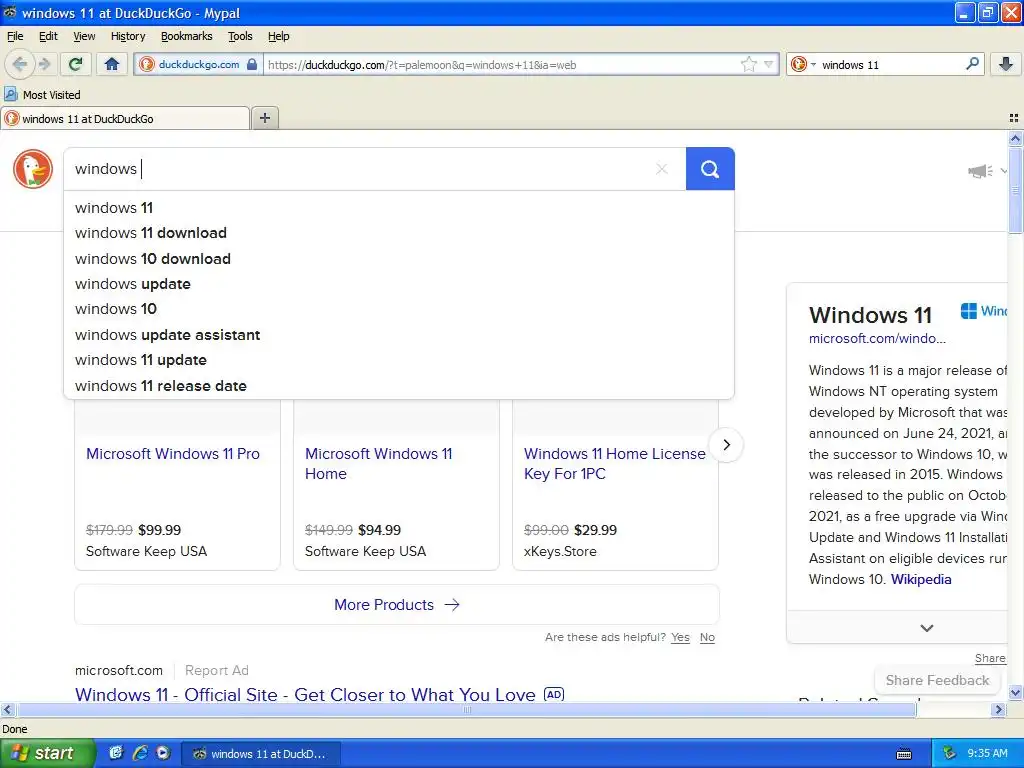Screen dimensions: 1024x768
Task: Open Microsoft Windows 11 Pro product link
Action: [173, 454]
